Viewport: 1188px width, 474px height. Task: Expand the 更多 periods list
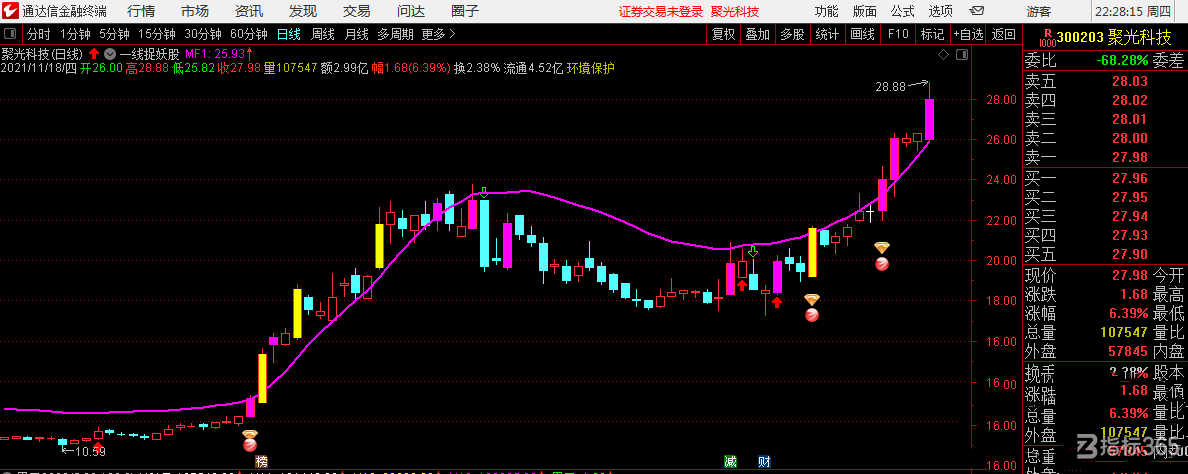[x=439, y=34]
